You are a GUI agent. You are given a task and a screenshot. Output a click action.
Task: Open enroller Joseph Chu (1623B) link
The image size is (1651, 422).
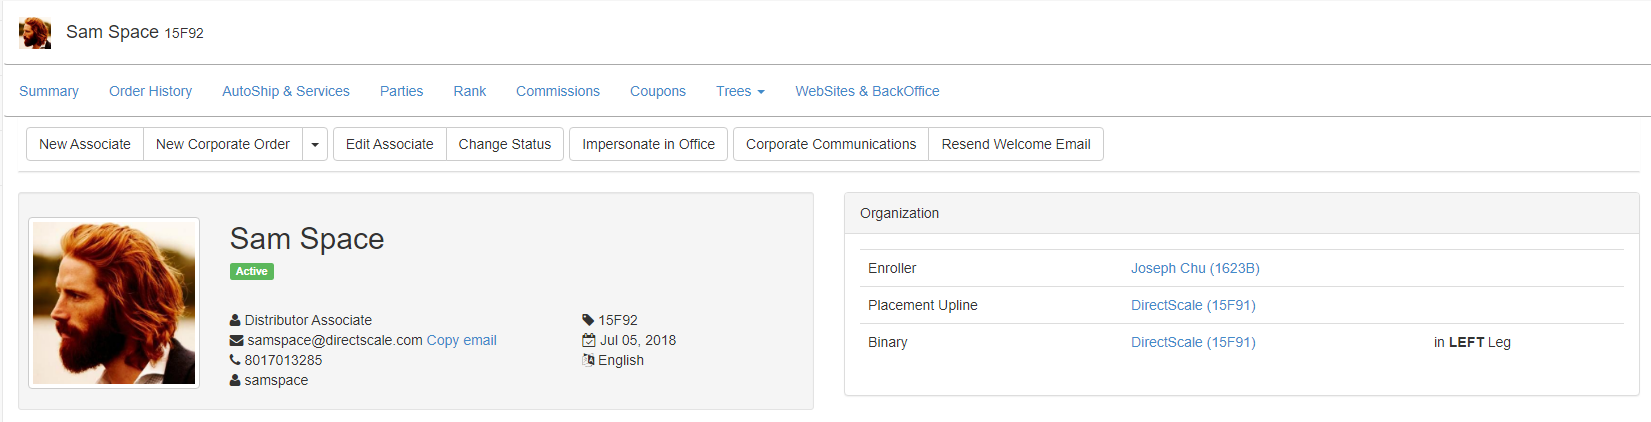click(x=1194, y=269)
